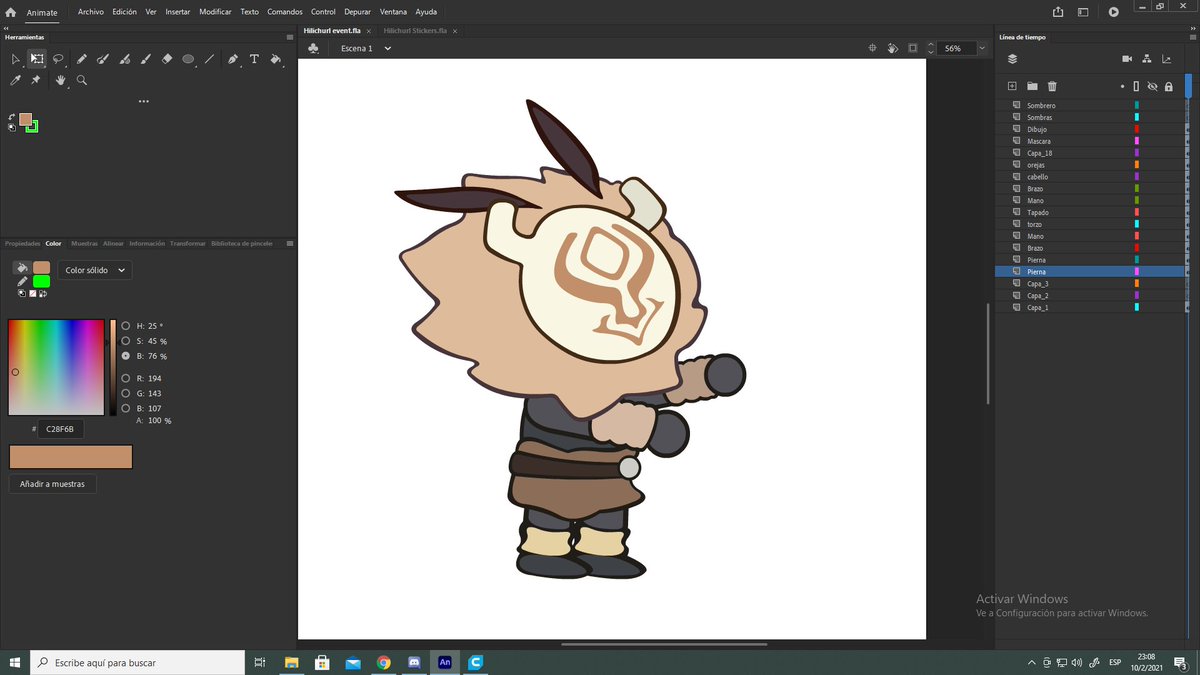Click the rotation tool icon above stage
1200x675 pixels.
(x=892, y=48)
